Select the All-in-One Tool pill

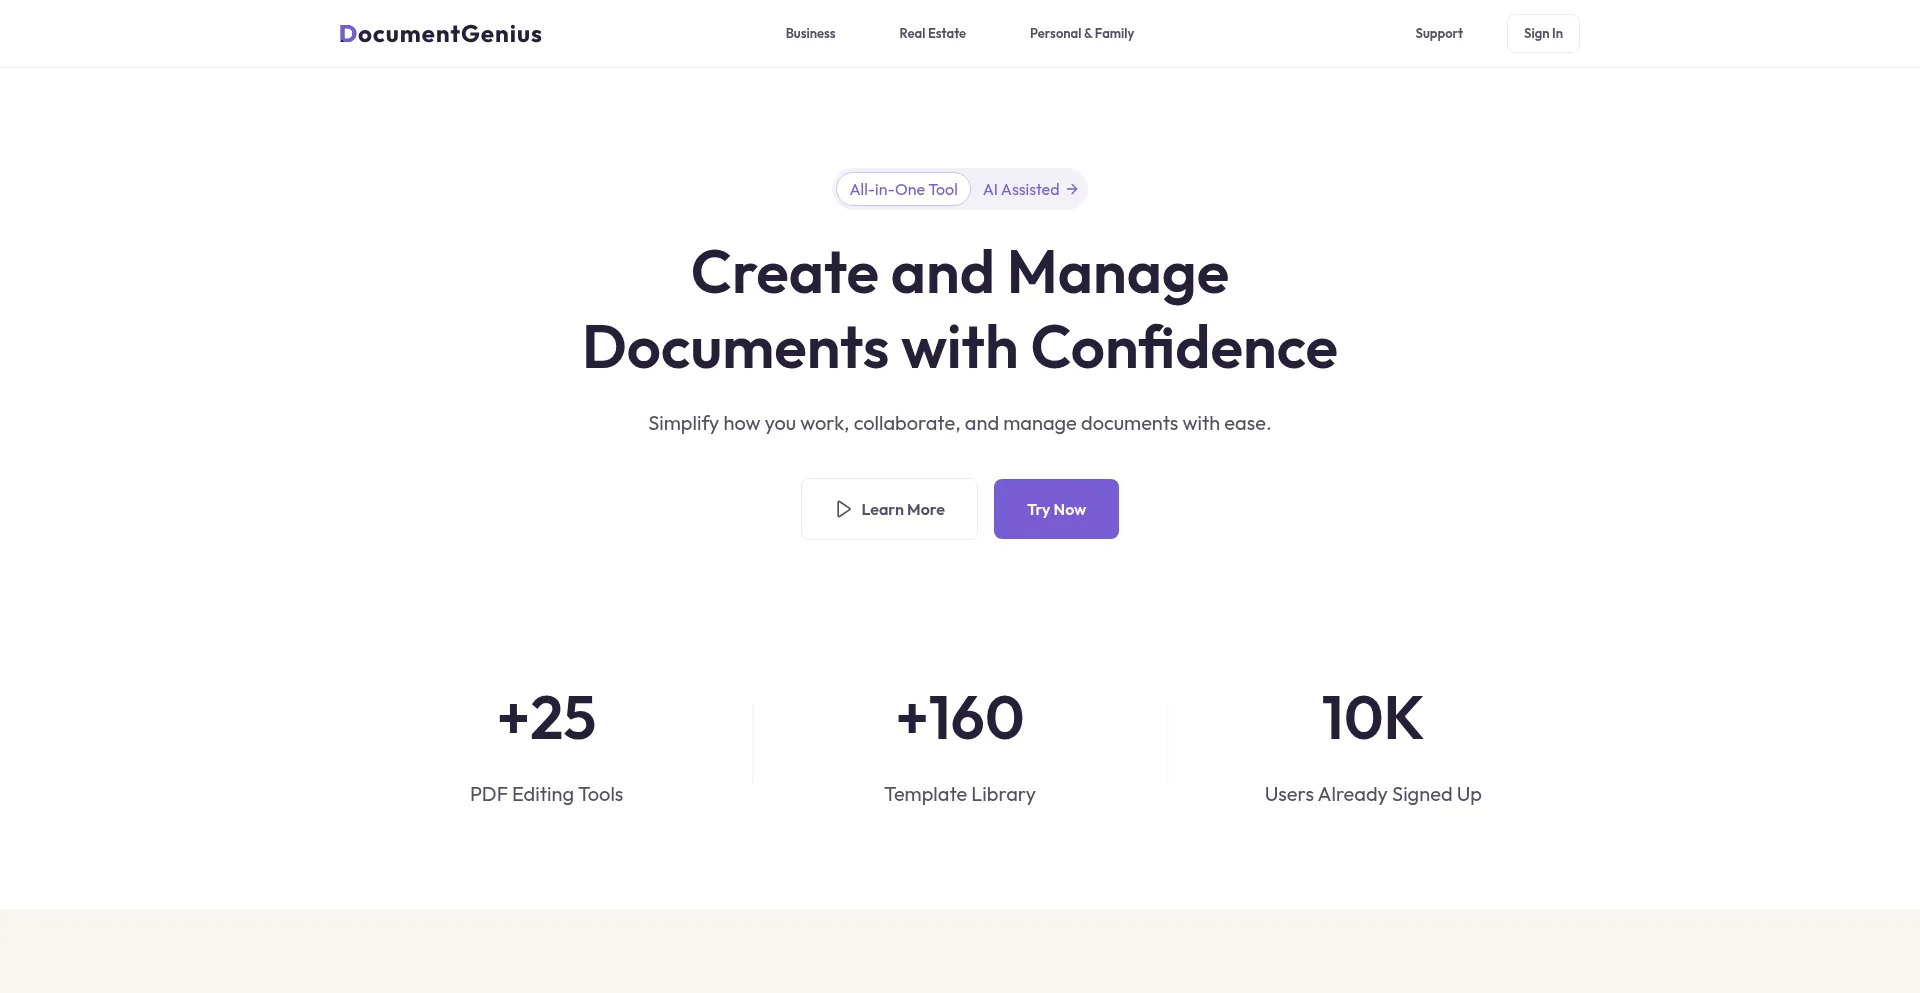903,189
